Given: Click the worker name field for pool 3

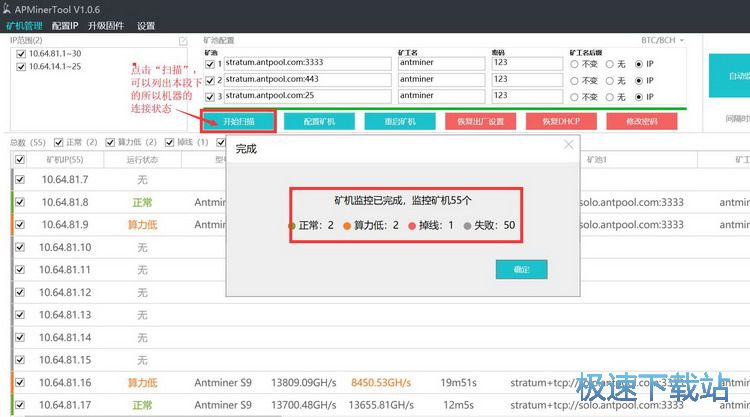Looking at the screenshot, I should (441, 96).
